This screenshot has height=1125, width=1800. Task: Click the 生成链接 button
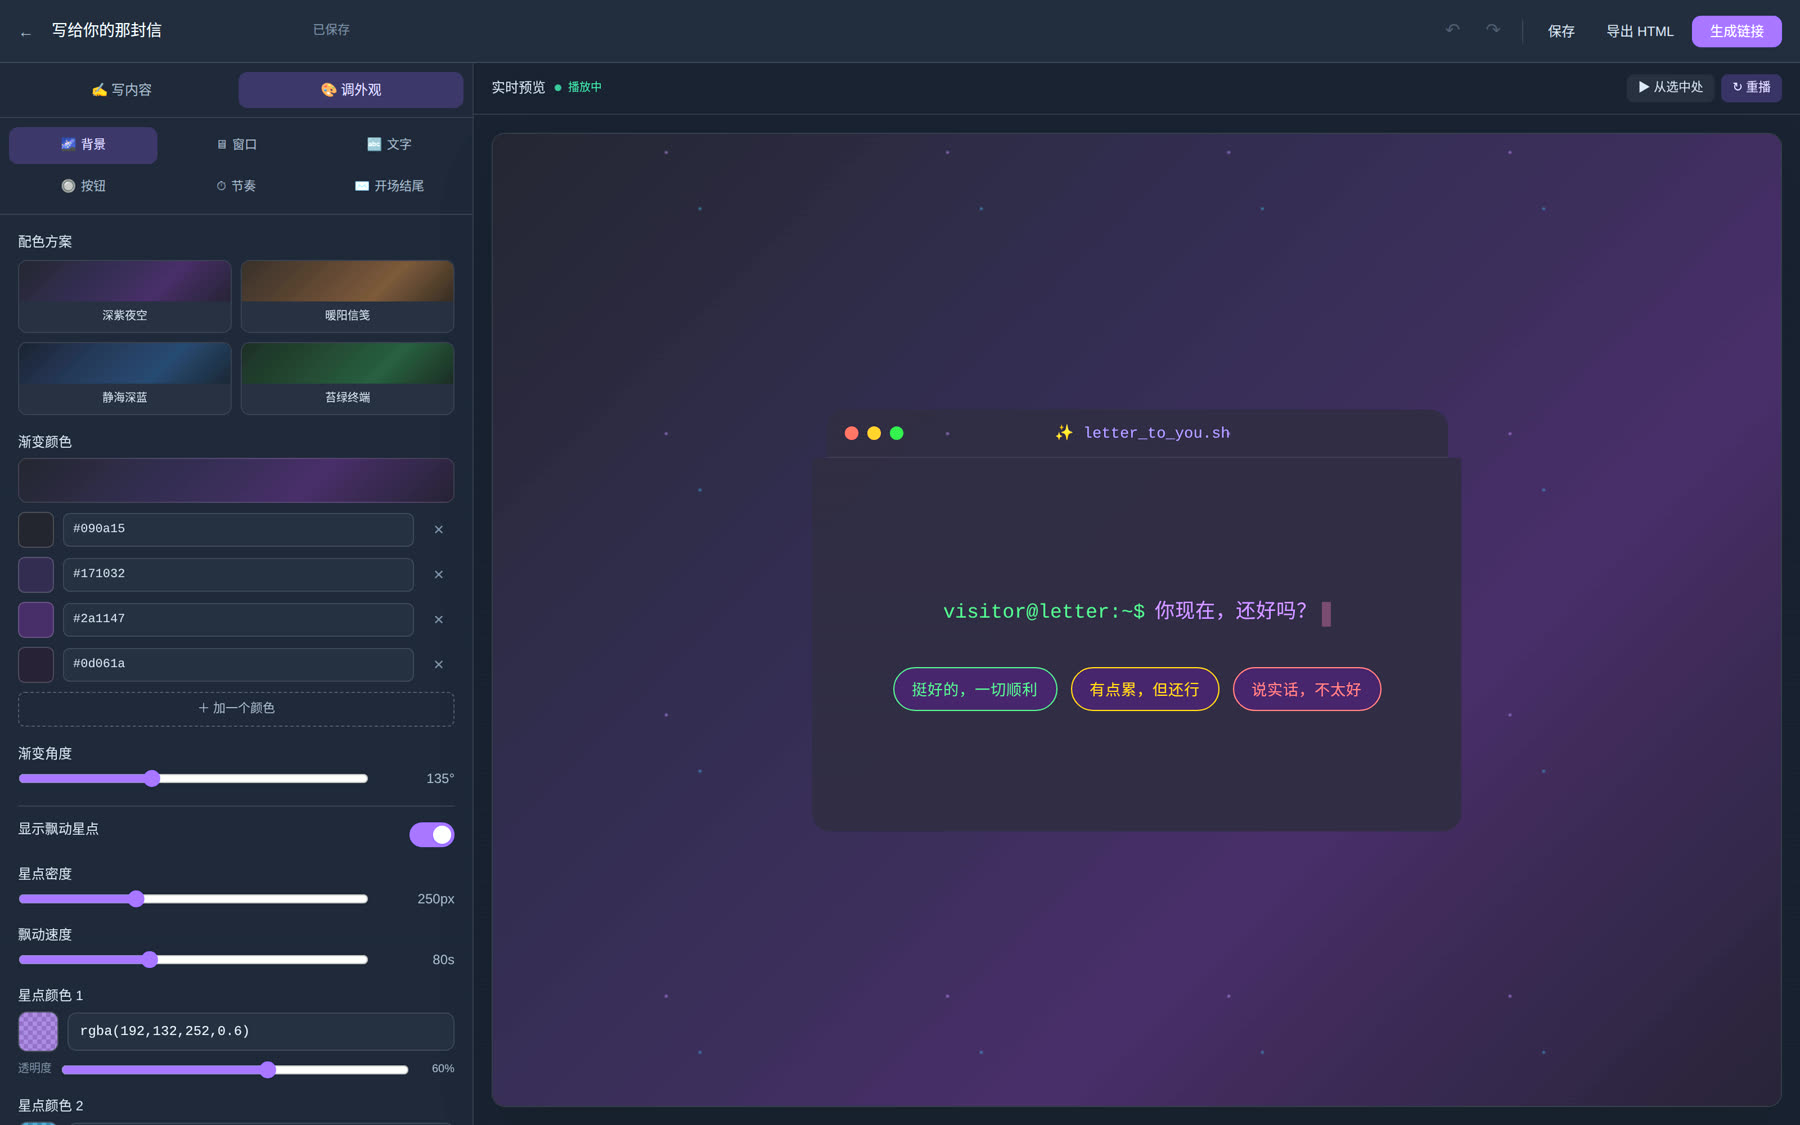click(x=1736, y=31)
